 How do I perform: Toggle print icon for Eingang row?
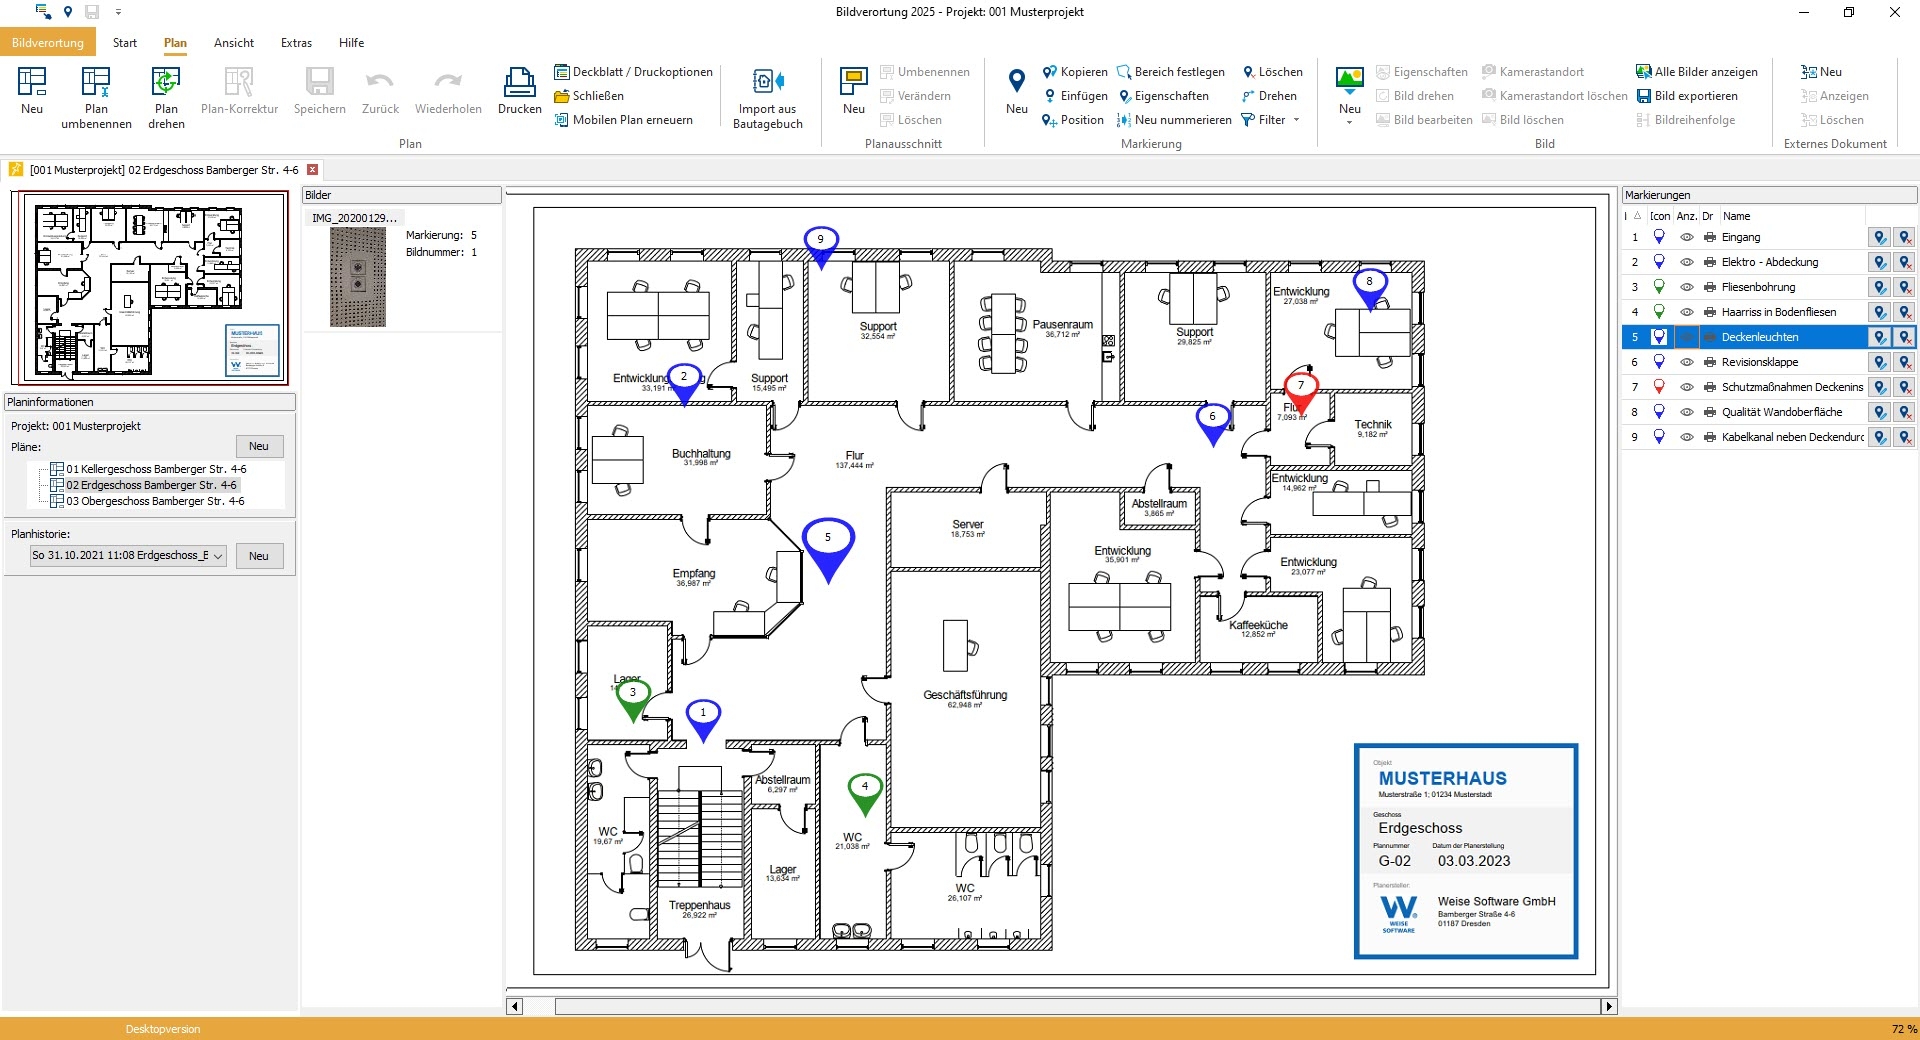point(1710,237)
